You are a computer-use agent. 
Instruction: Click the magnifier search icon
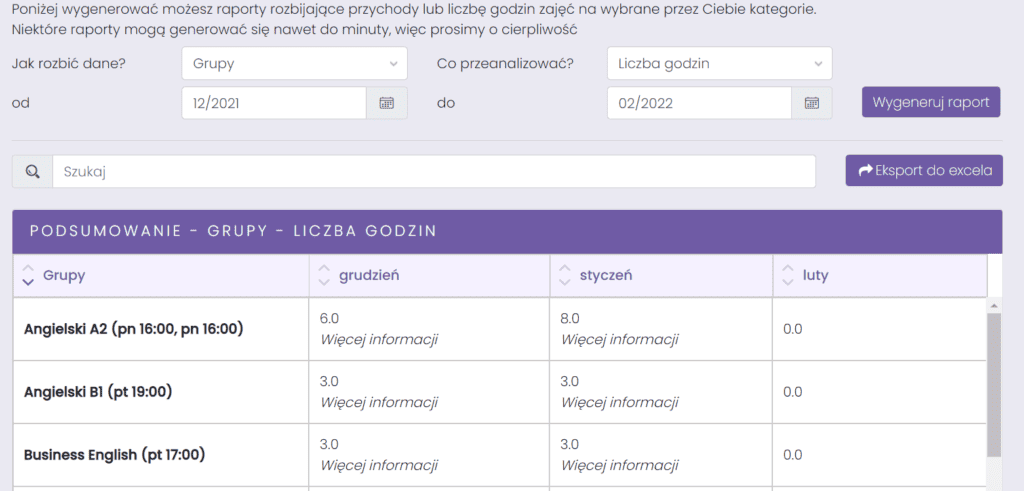33,171
